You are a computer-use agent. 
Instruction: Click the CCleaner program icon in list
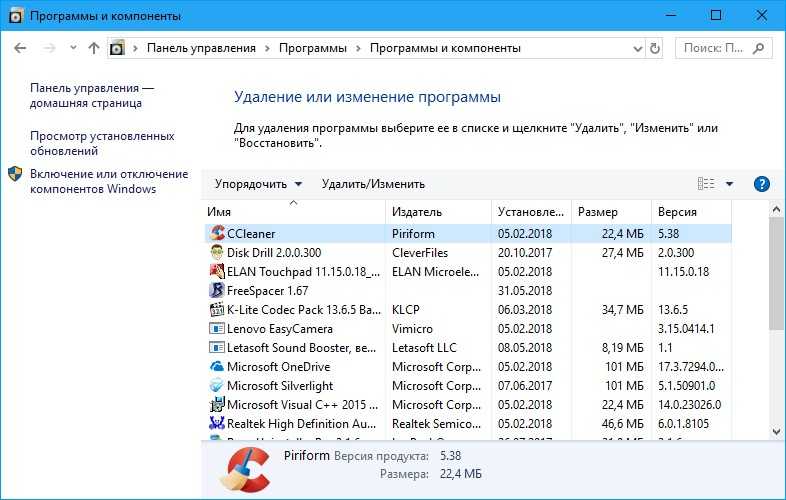click(217, 233)
